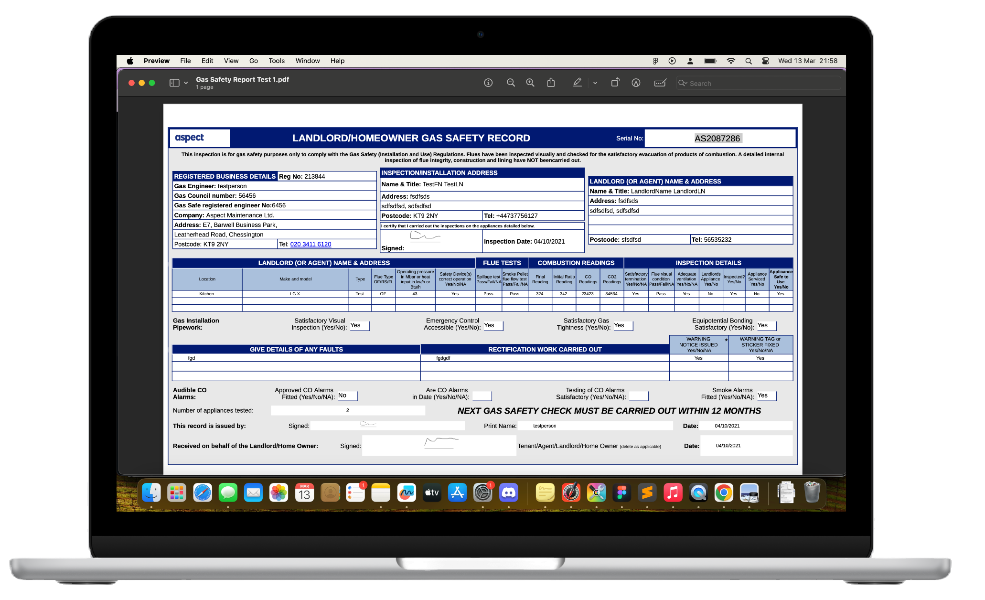Click the Number of appliances tested field
The image size is (985, 600).
pos(347,410)
